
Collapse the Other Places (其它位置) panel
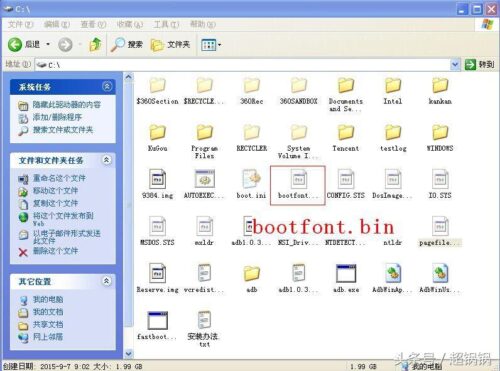point(107,281)
